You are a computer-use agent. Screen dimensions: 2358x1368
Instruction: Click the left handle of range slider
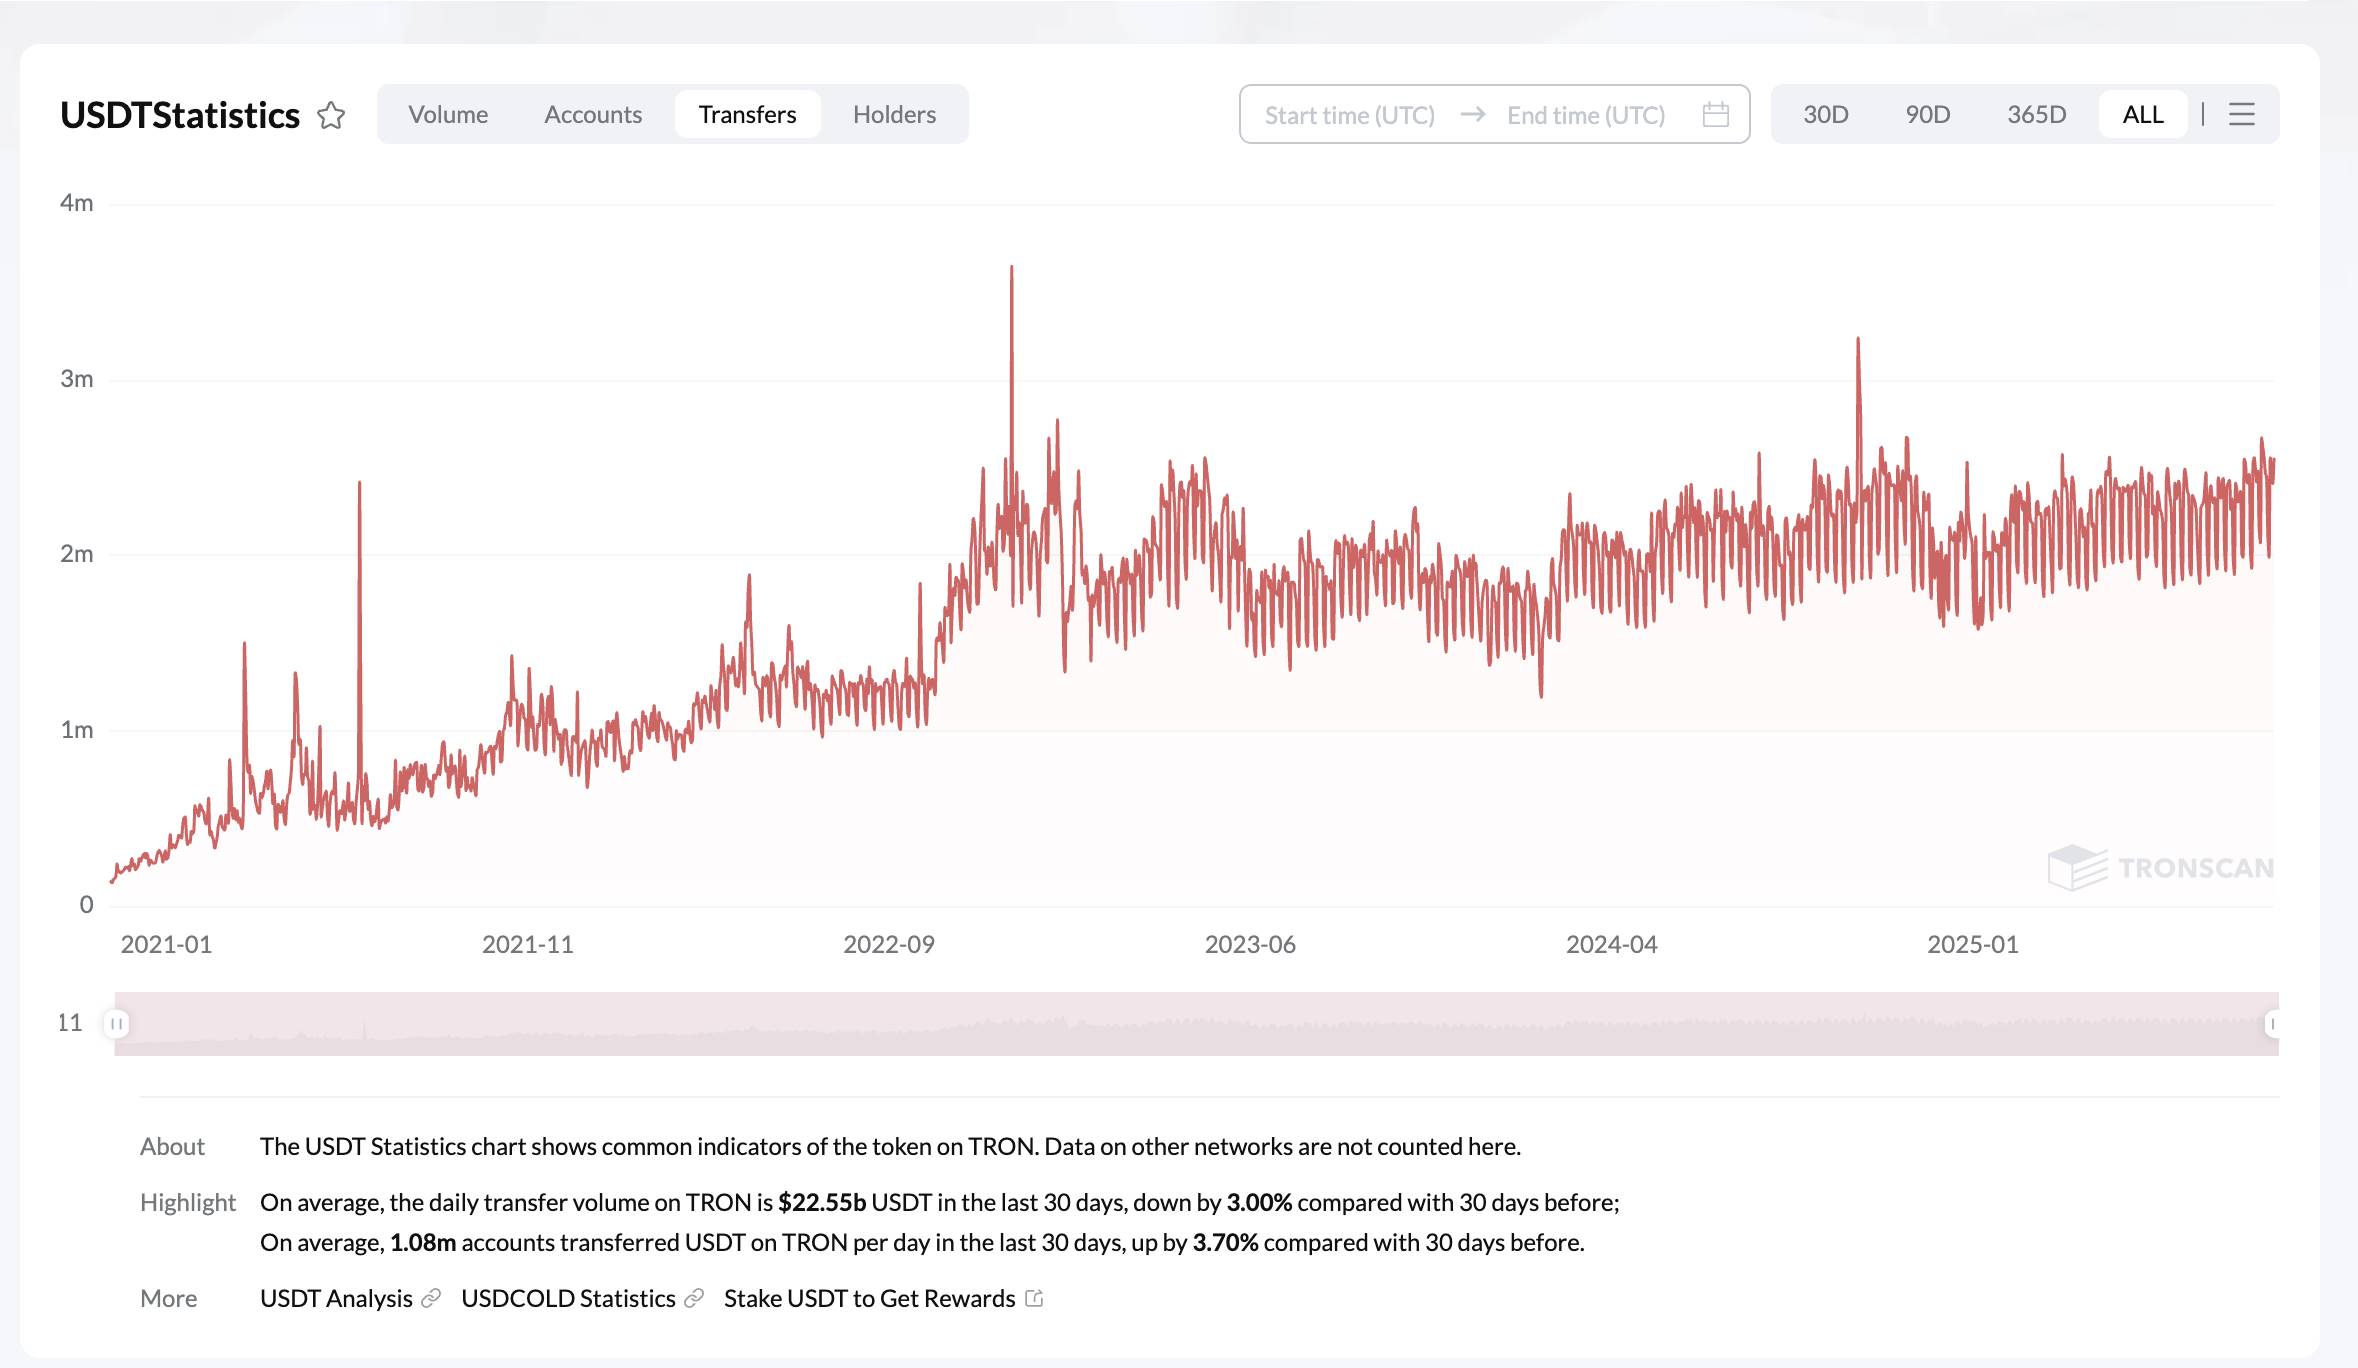117,1023
